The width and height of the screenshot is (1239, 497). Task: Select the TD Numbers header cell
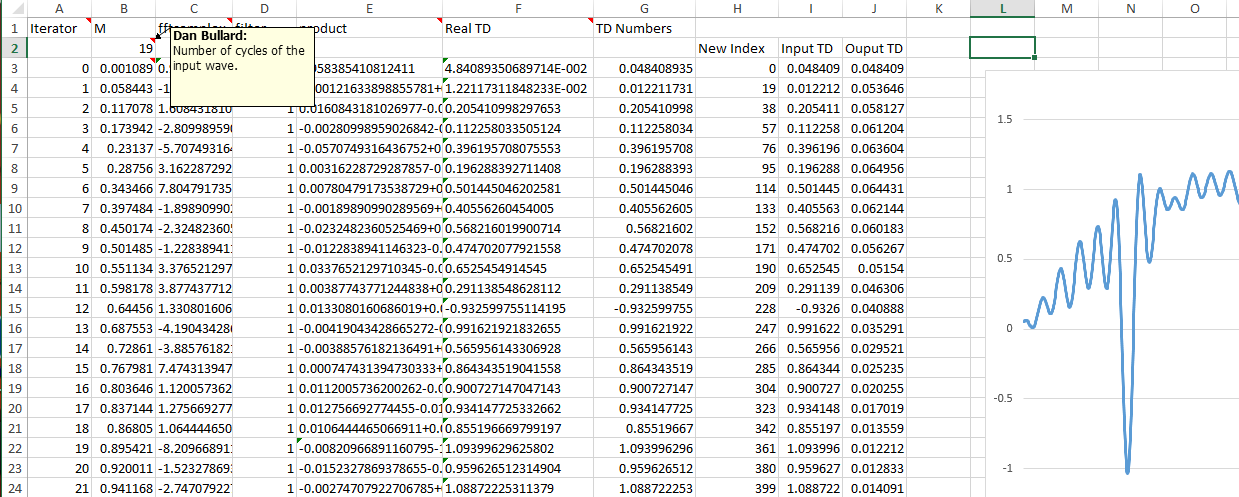644,28
